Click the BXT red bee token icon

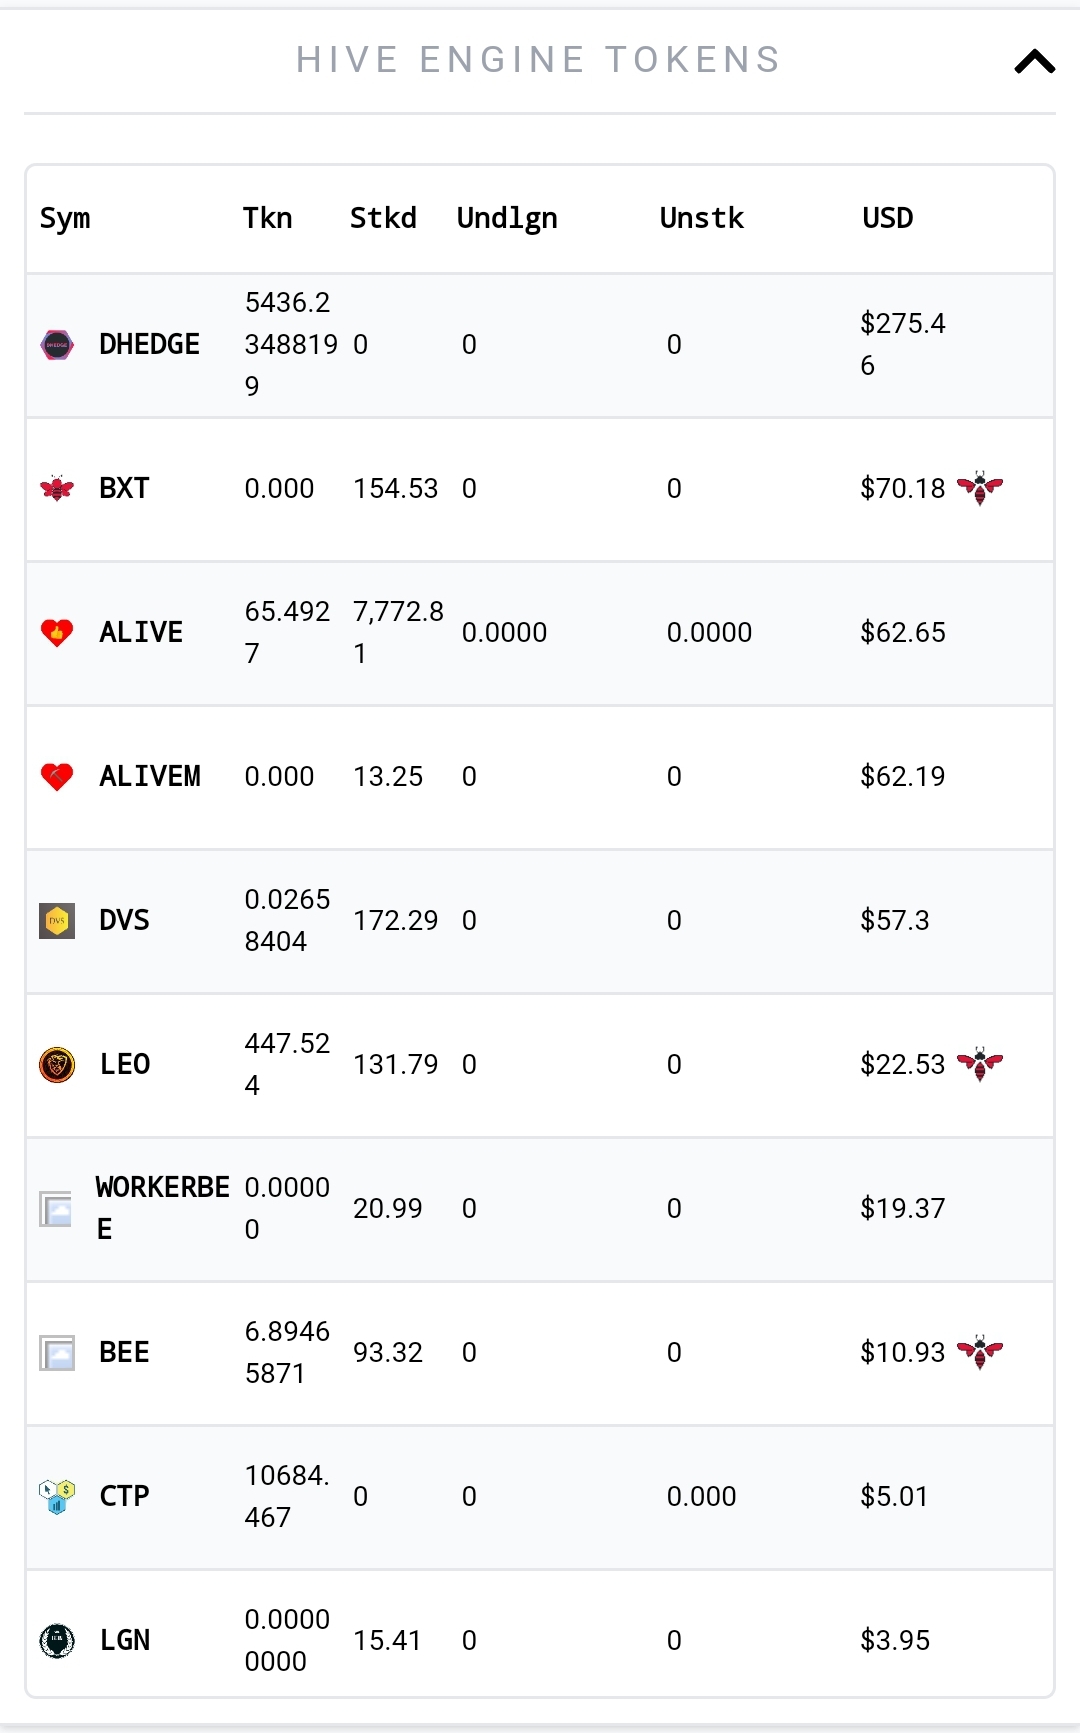click(x=57, y=489)
